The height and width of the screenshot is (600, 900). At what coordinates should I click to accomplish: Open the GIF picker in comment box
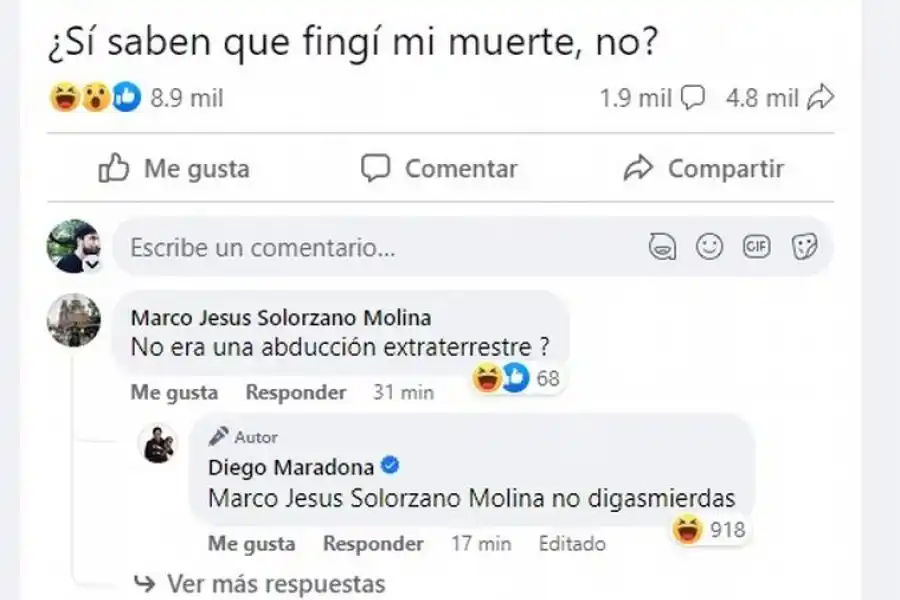[x=756, y=247]
